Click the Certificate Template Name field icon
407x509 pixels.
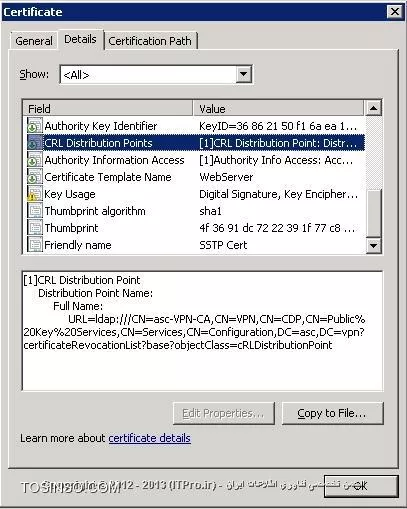(35, 177)
